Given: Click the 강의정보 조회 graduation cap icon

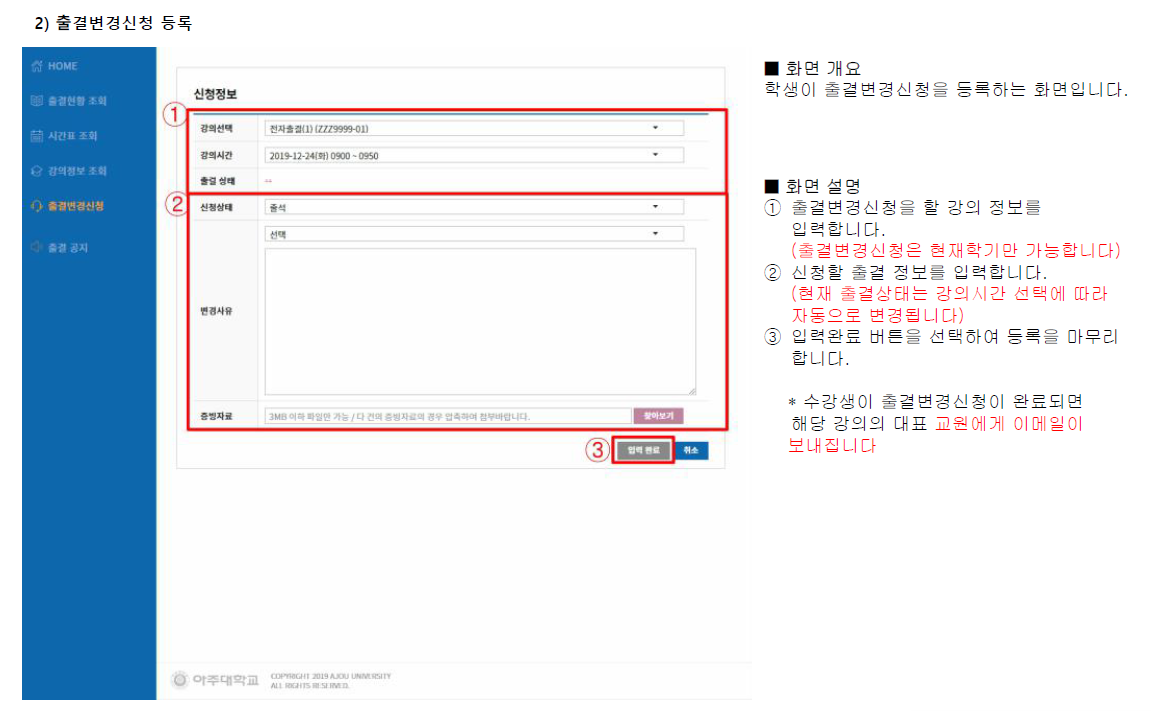Looking at the screenshot, I should tap(37, 171).
